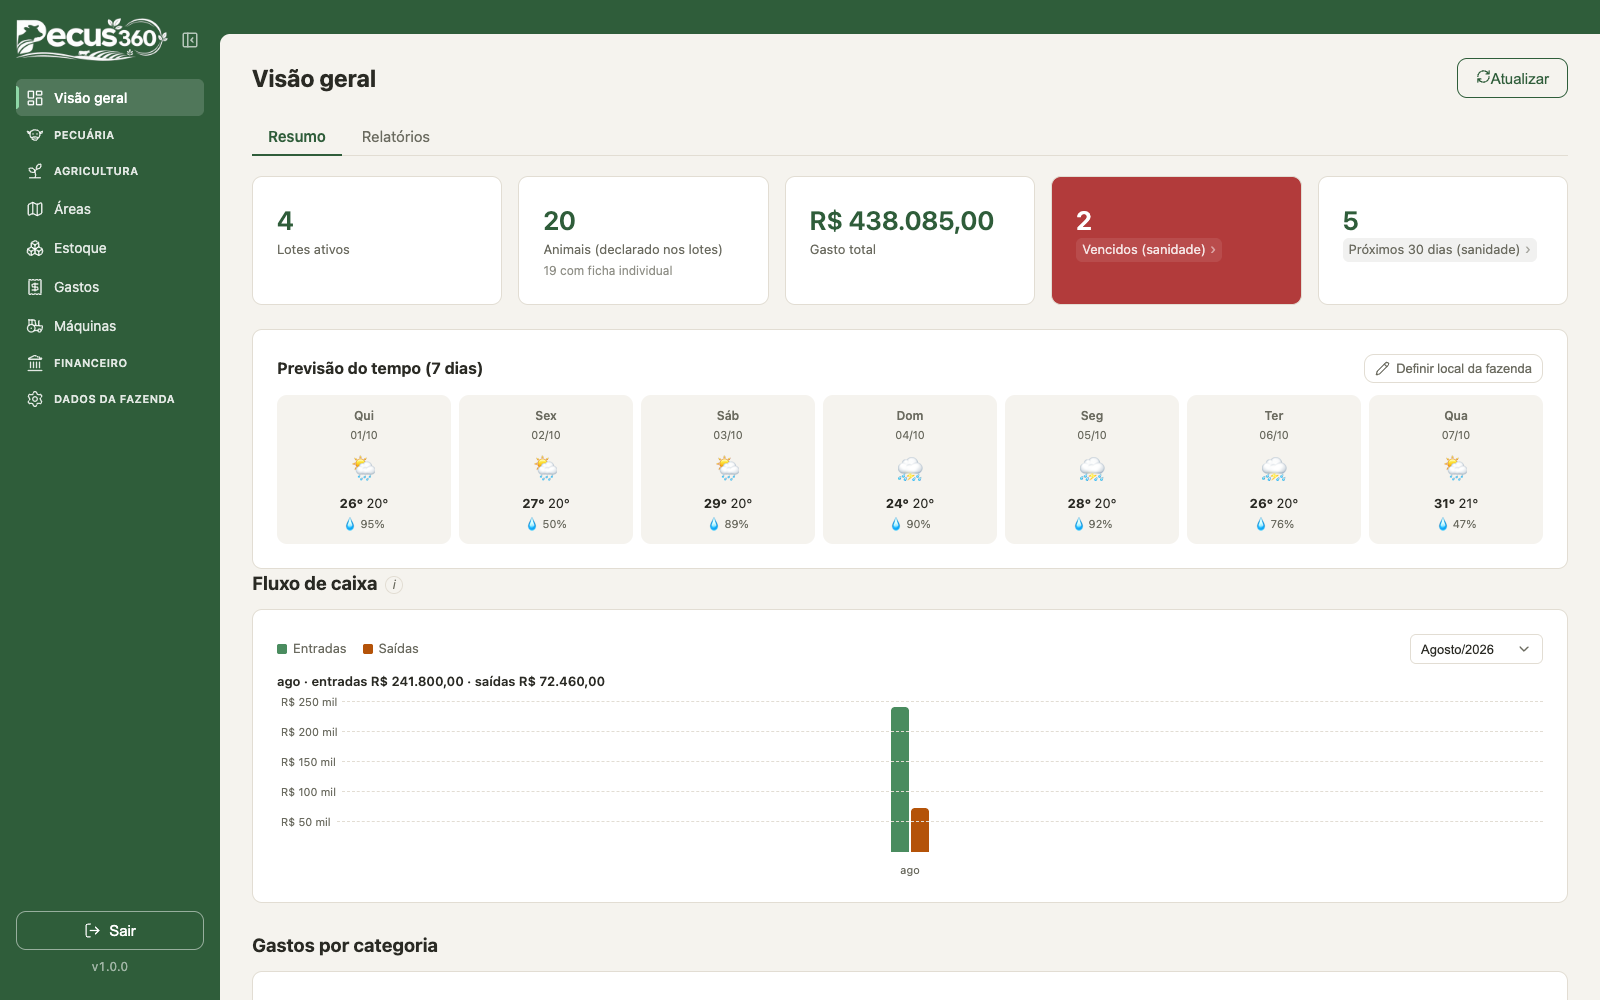Open the Agosto/2026 month dropdown
The image size is (1600, 1000).
click(x=1476, y=649)
